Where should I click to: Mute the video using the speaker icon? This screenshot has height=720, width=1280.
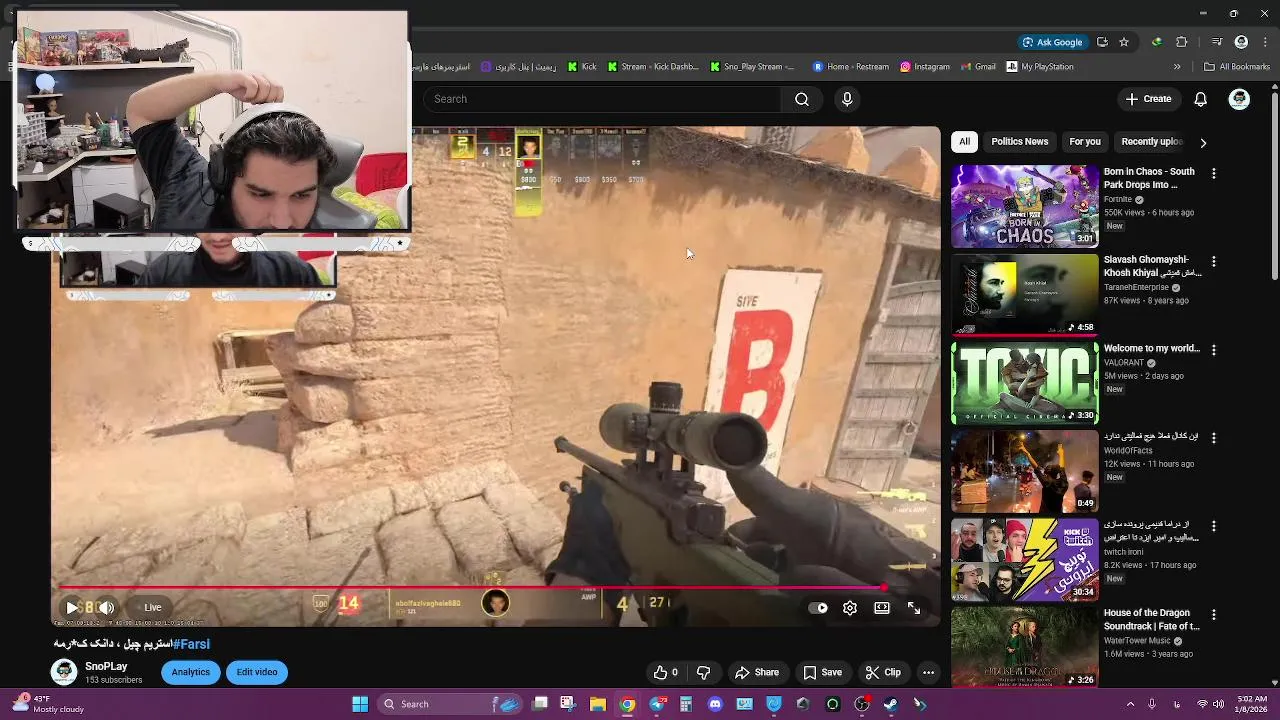[x=105, y=607]
